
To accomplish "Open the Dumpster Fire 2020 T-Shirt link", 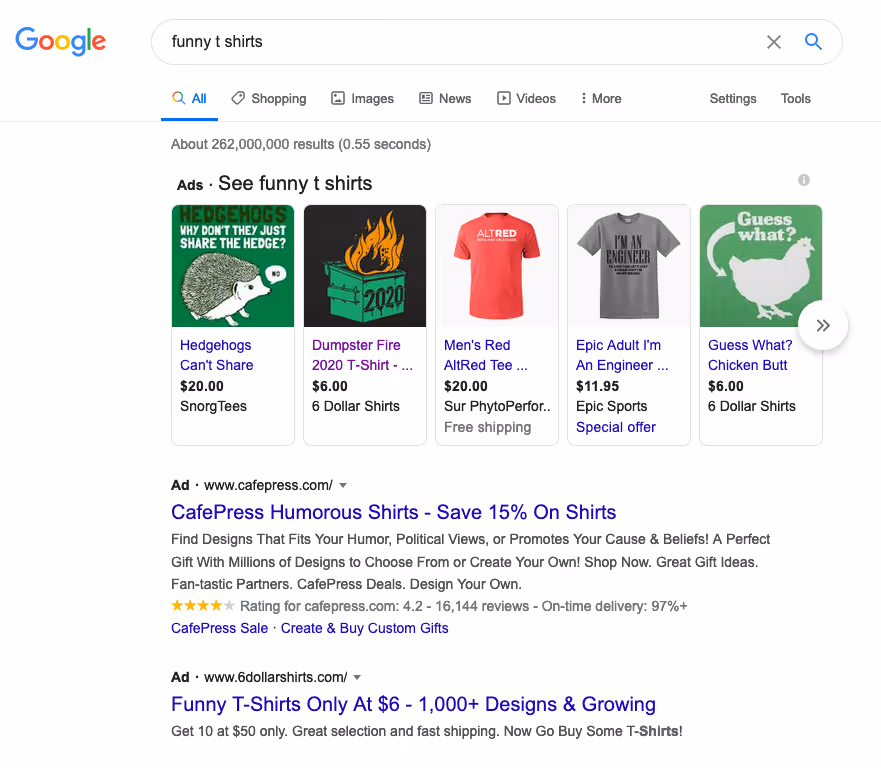I will coord(362,355).
